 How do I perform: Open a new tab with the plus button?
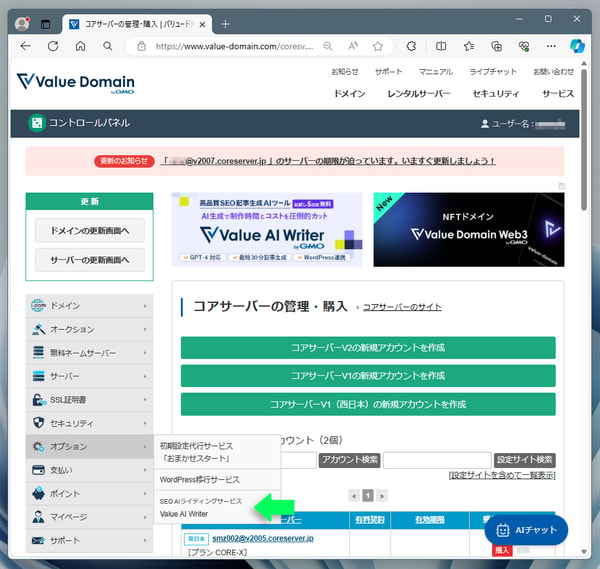pyautogui.click(x=225, y=24)
